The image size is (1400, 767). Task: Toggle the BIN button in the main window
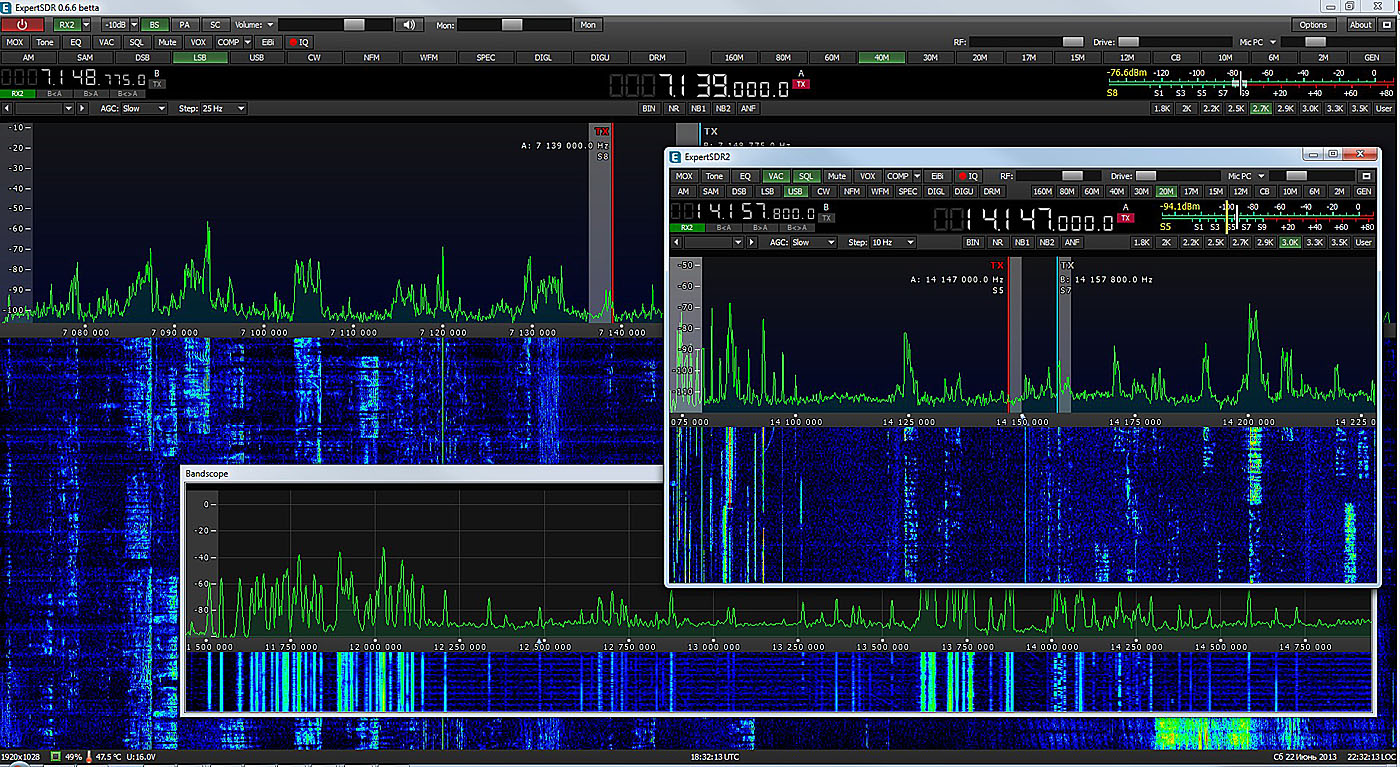pos(649,108)
